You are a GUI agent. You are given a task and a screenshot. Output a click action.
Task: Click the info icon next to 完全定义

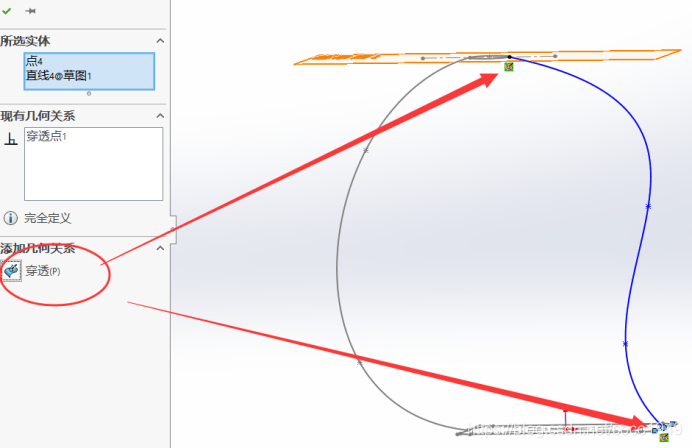[11, 218]
